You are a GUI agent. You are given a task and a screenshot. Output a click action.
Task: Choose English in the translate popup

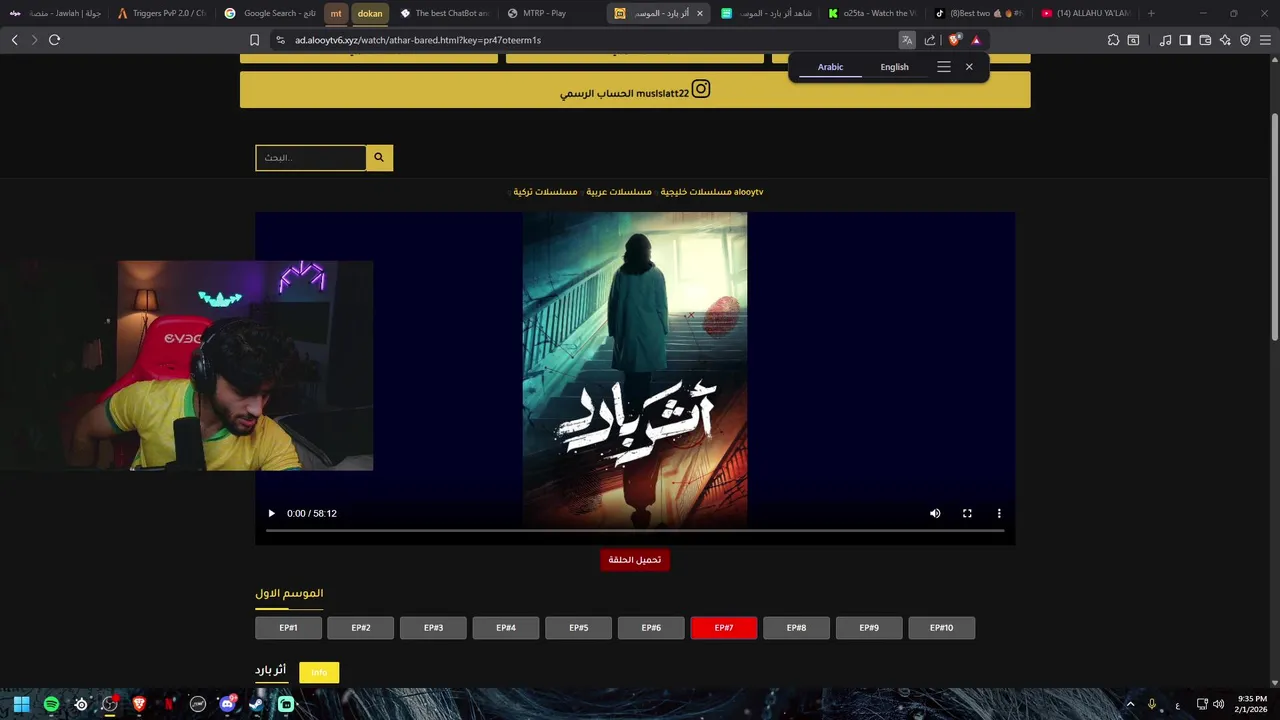894,67
